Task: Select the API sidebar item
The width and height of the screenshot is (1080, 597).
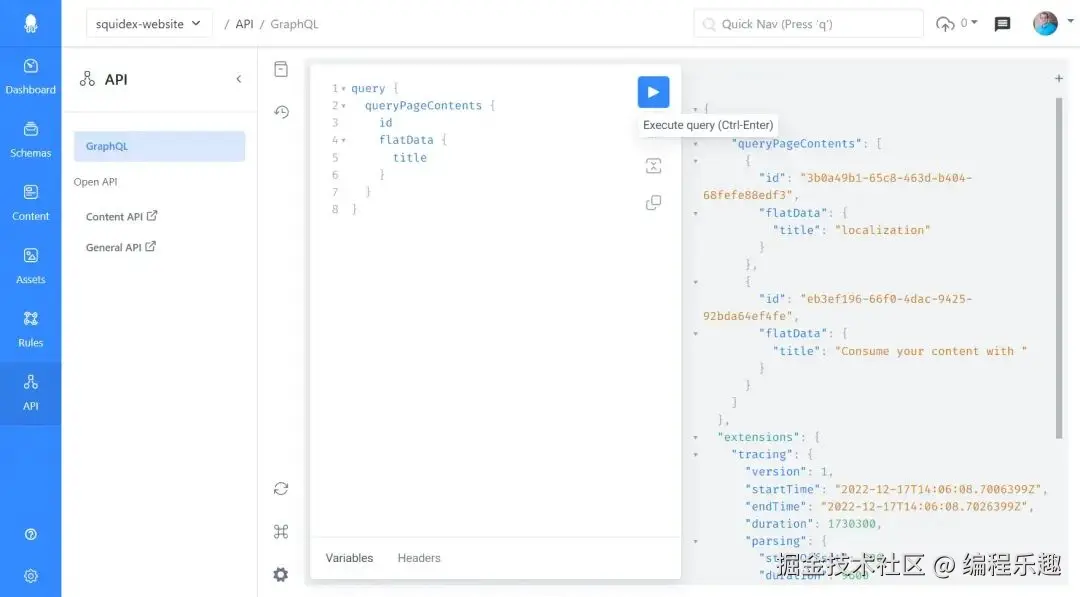Action: point(30,393)
